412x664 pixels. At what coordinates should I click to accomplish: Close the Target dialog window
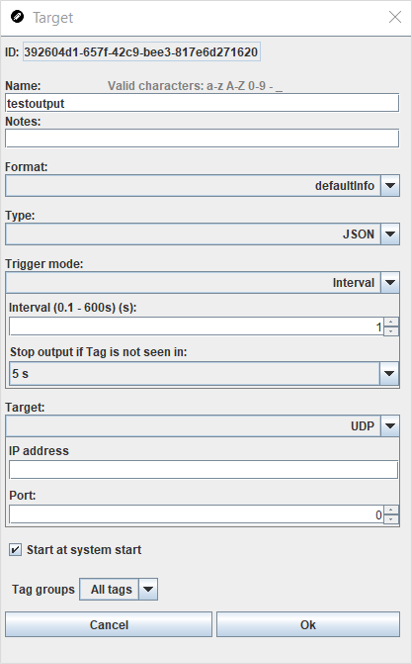[395, 17]
